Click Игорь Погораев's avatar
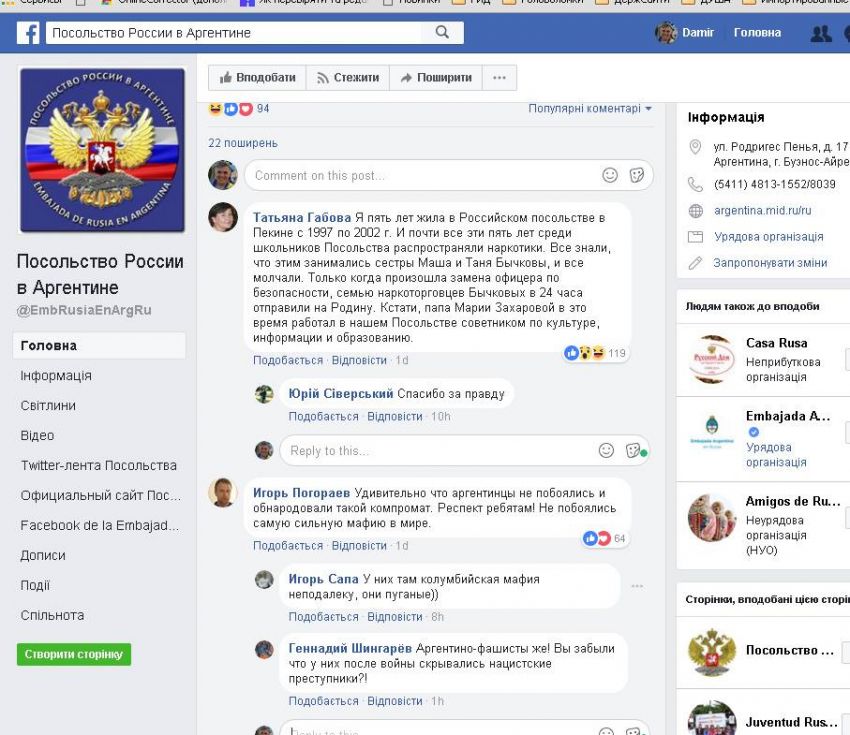 [223, 493]
